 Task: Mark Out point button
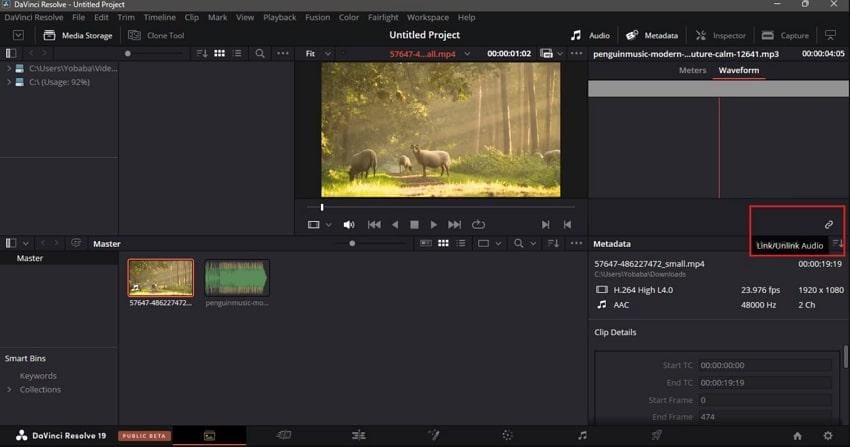[x=567, y=224]
